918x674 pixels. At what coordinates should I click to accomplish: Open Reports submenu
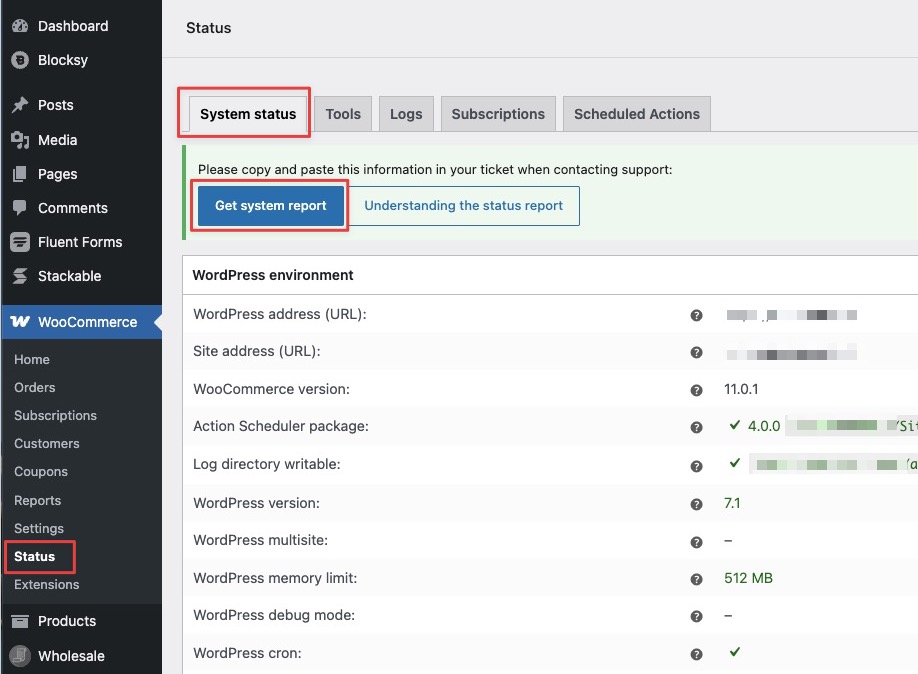click(37, 501)
